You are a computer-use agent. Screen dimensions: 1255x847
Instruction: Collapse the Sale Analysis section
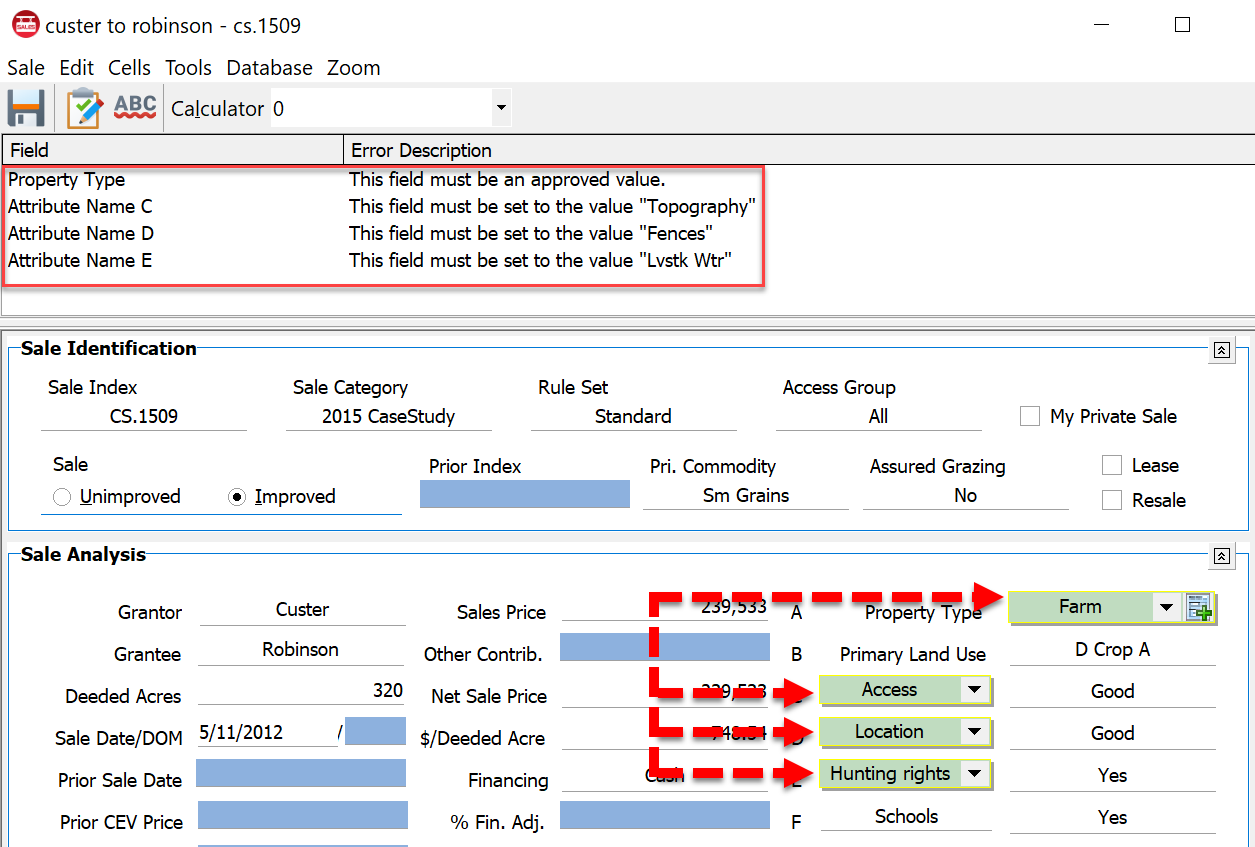(1221, 556)
